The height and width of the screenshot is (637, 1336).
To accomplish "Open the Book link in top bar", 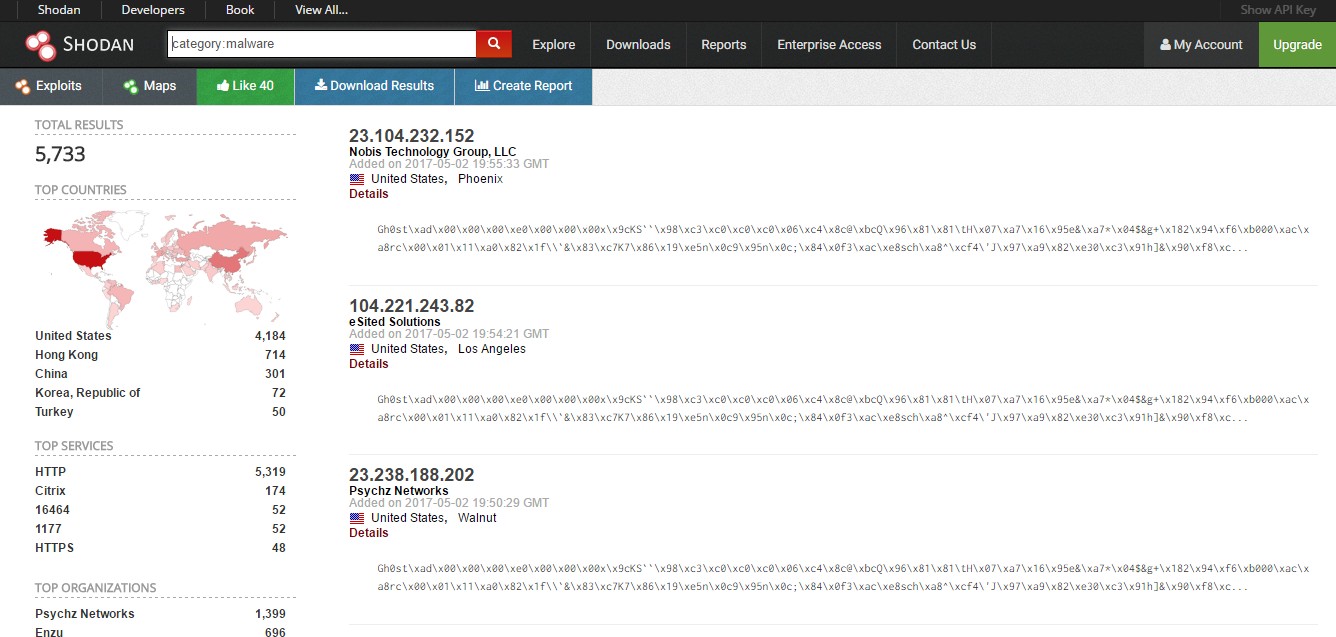I will [x=240, y=10].
